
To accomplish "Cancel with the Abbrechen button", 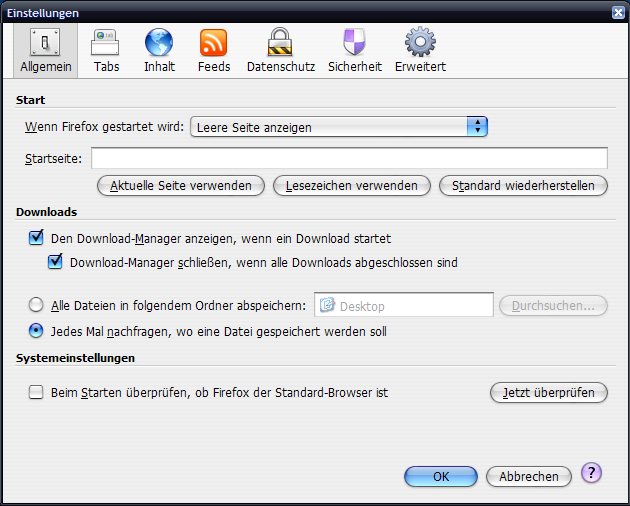I will click(529, 477).
